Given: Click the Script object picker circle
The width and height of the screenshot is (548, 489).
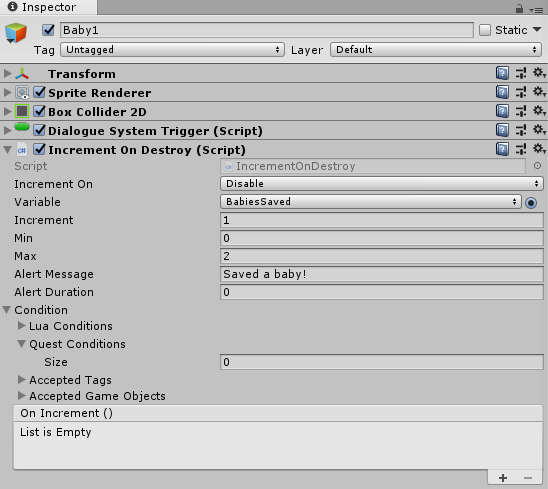Looking at the screenshot, I should [x=538, y=166].
